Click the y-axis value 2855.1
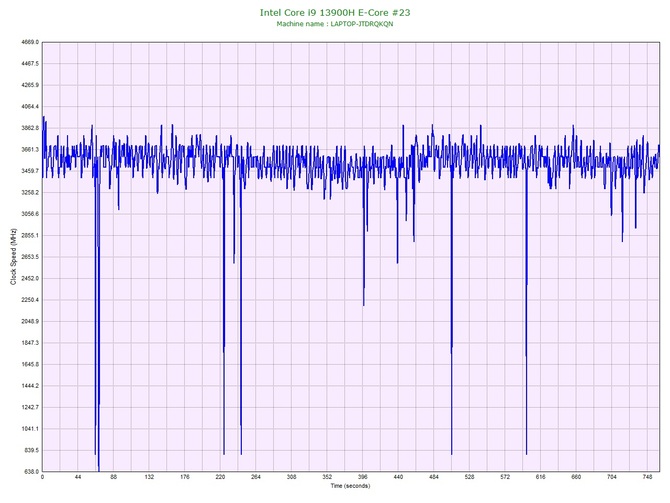The height and width of the screenshot is (503, 670). 30,235
